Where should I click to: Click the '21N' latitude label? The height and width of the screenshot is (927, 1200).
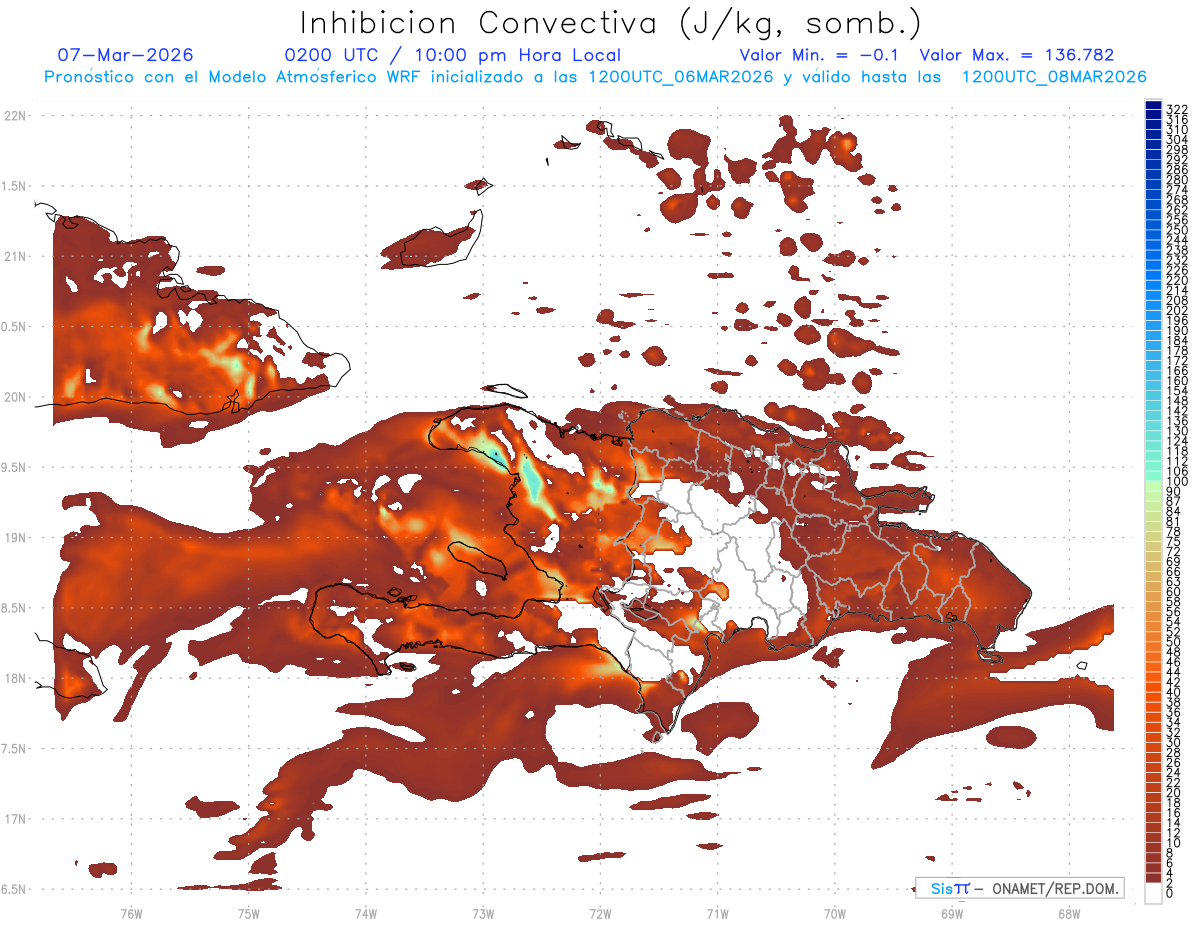click(x=15, y=256)
